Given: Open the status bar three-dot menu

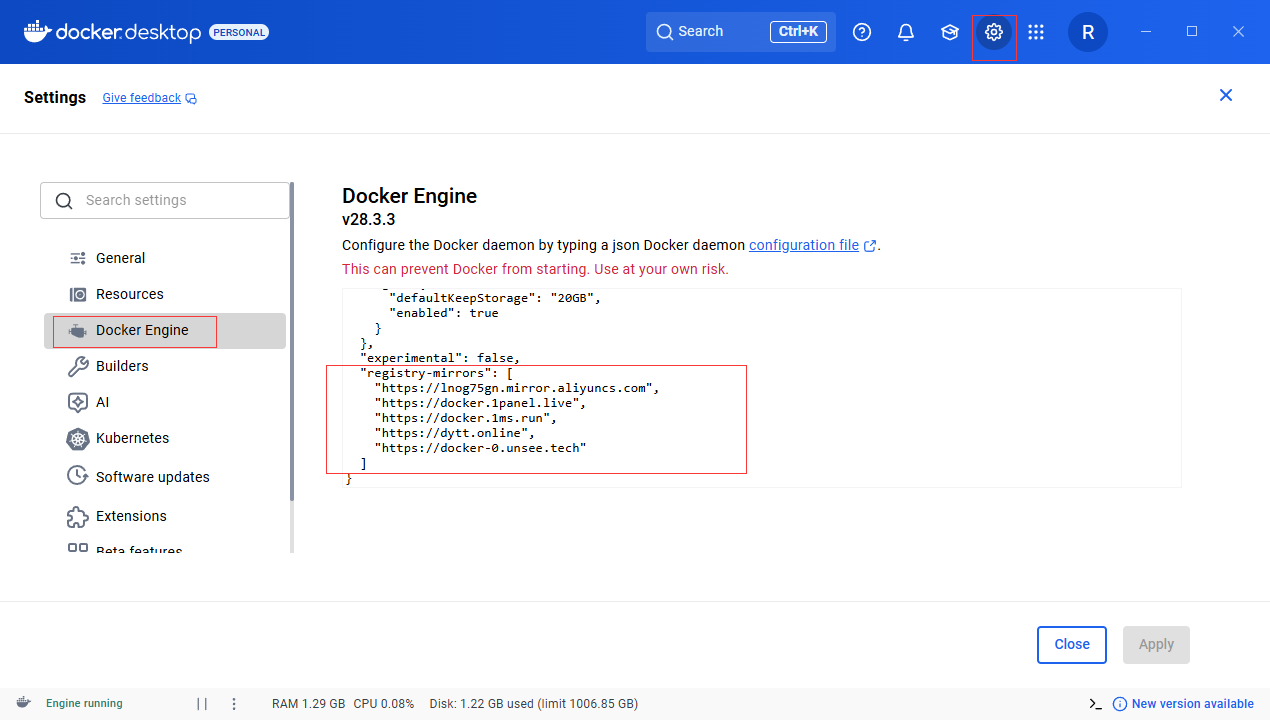Looking at the screenshot, I should pos(234,704).
